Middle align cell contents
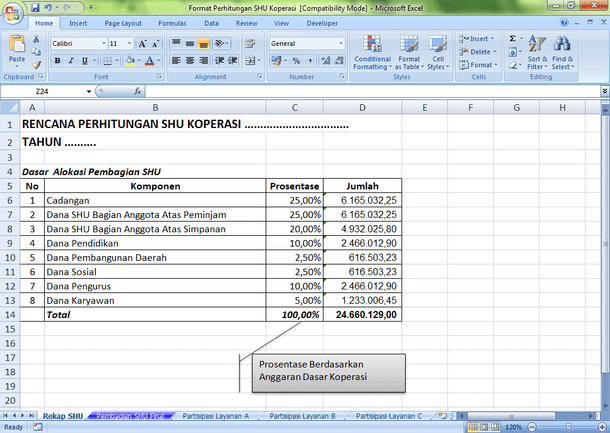The image size is (610, 433). (x=190, y=44)
